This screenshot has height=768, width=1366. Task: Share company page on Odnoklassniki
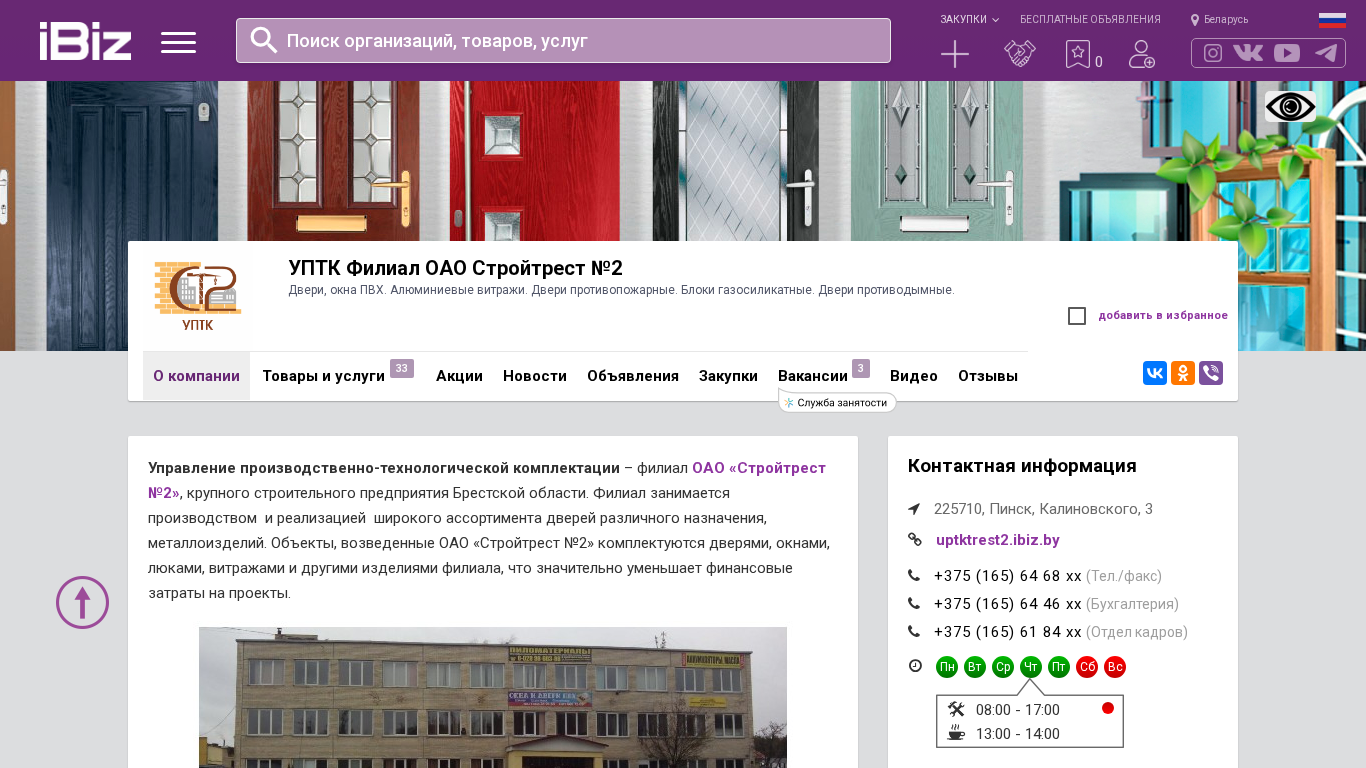click(1183, 373)
